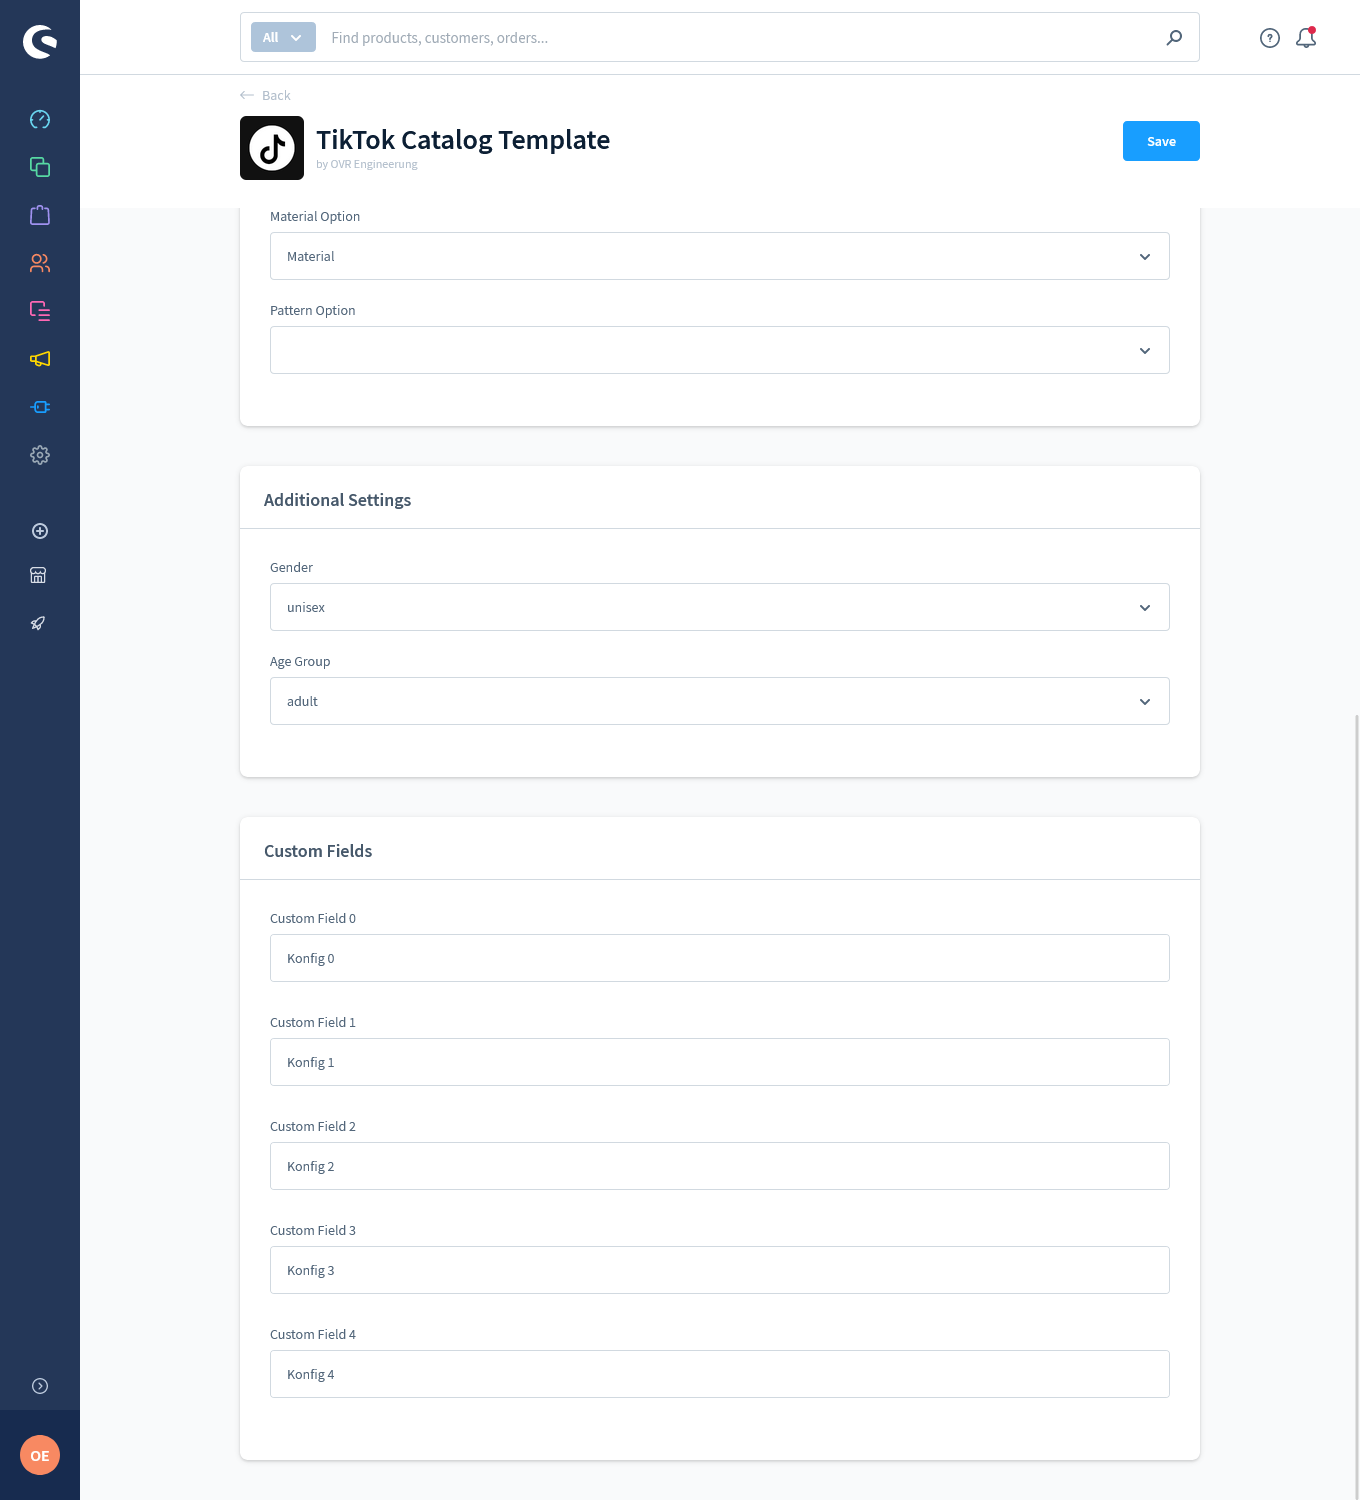Viewport: 1360px width, 1500px height.
Task: Save the TikTok Catalog Template
Action: click(x=1161, y=141)
